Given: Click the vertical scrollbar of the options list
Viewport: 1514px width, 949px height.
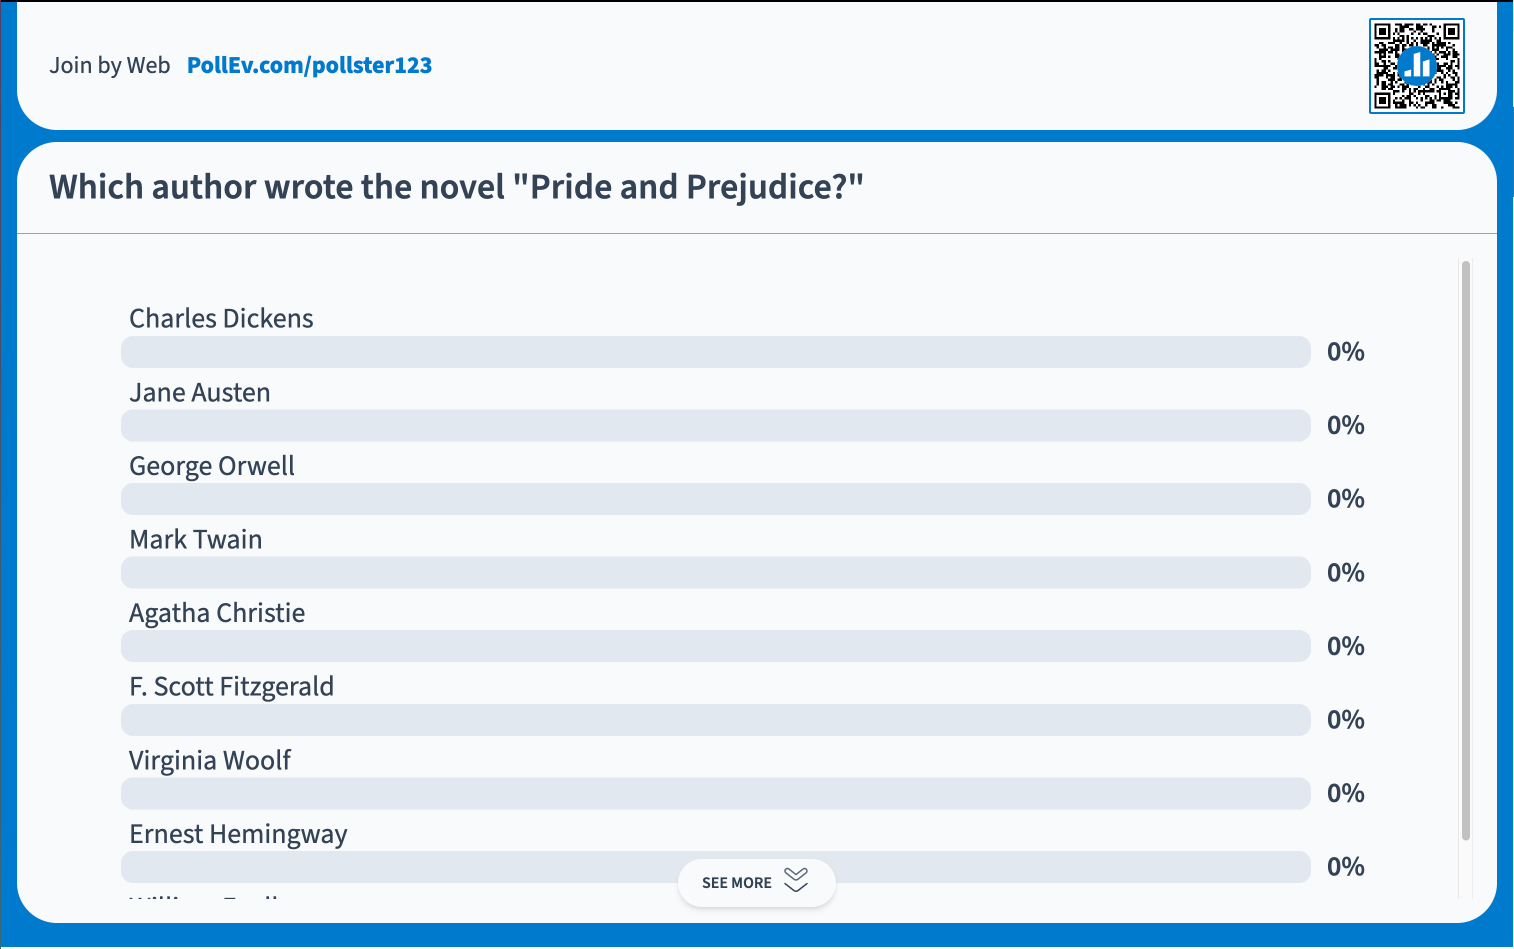Looking at the screenshot, I should (1465, 550).
